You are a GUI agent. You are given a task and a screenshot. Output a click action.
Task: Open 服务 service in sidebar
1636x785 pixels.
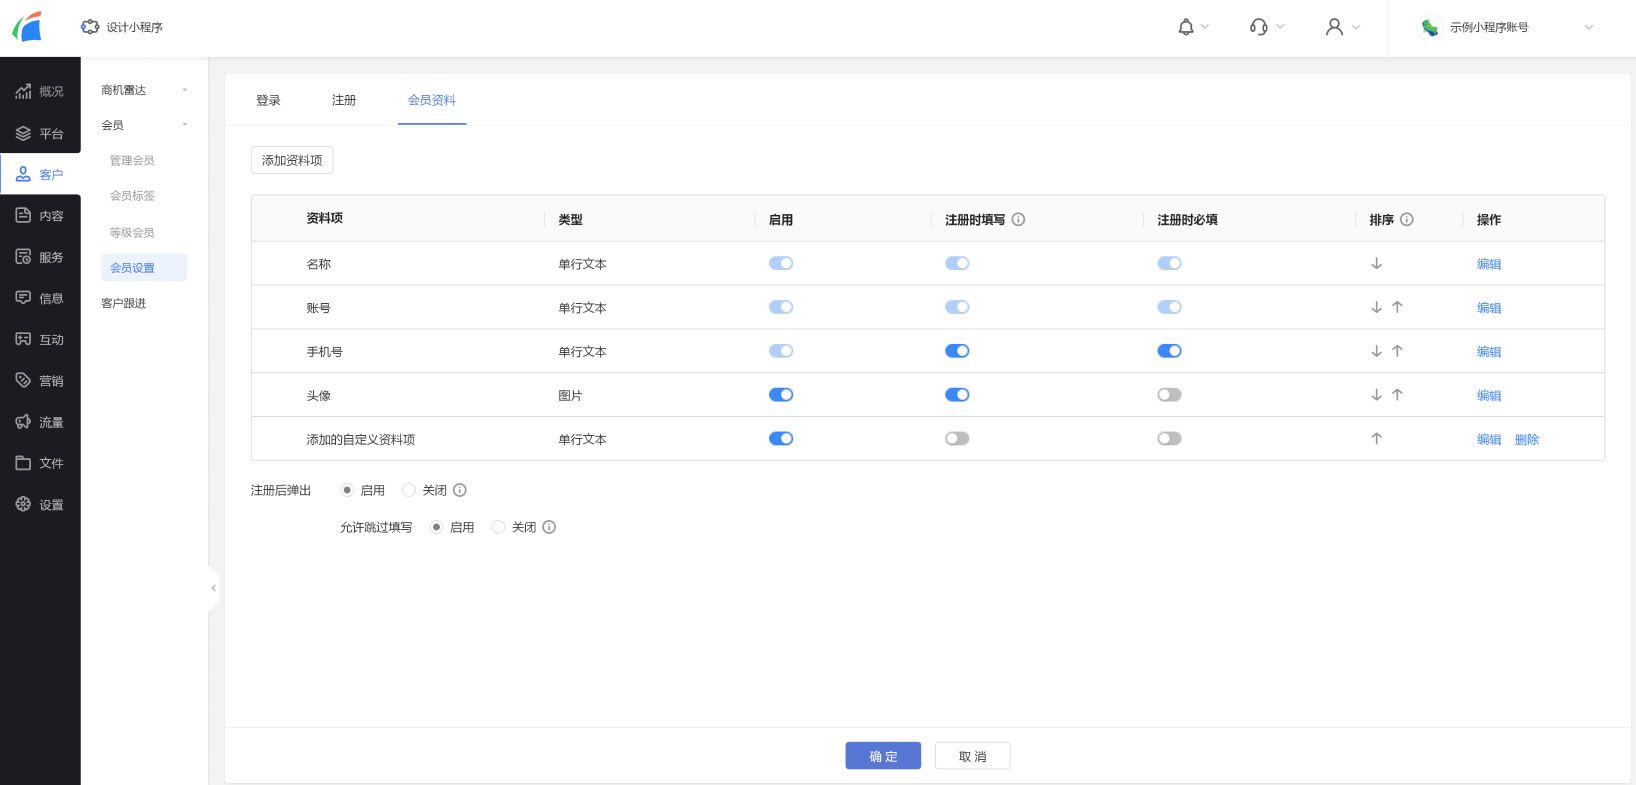(40, 257)
